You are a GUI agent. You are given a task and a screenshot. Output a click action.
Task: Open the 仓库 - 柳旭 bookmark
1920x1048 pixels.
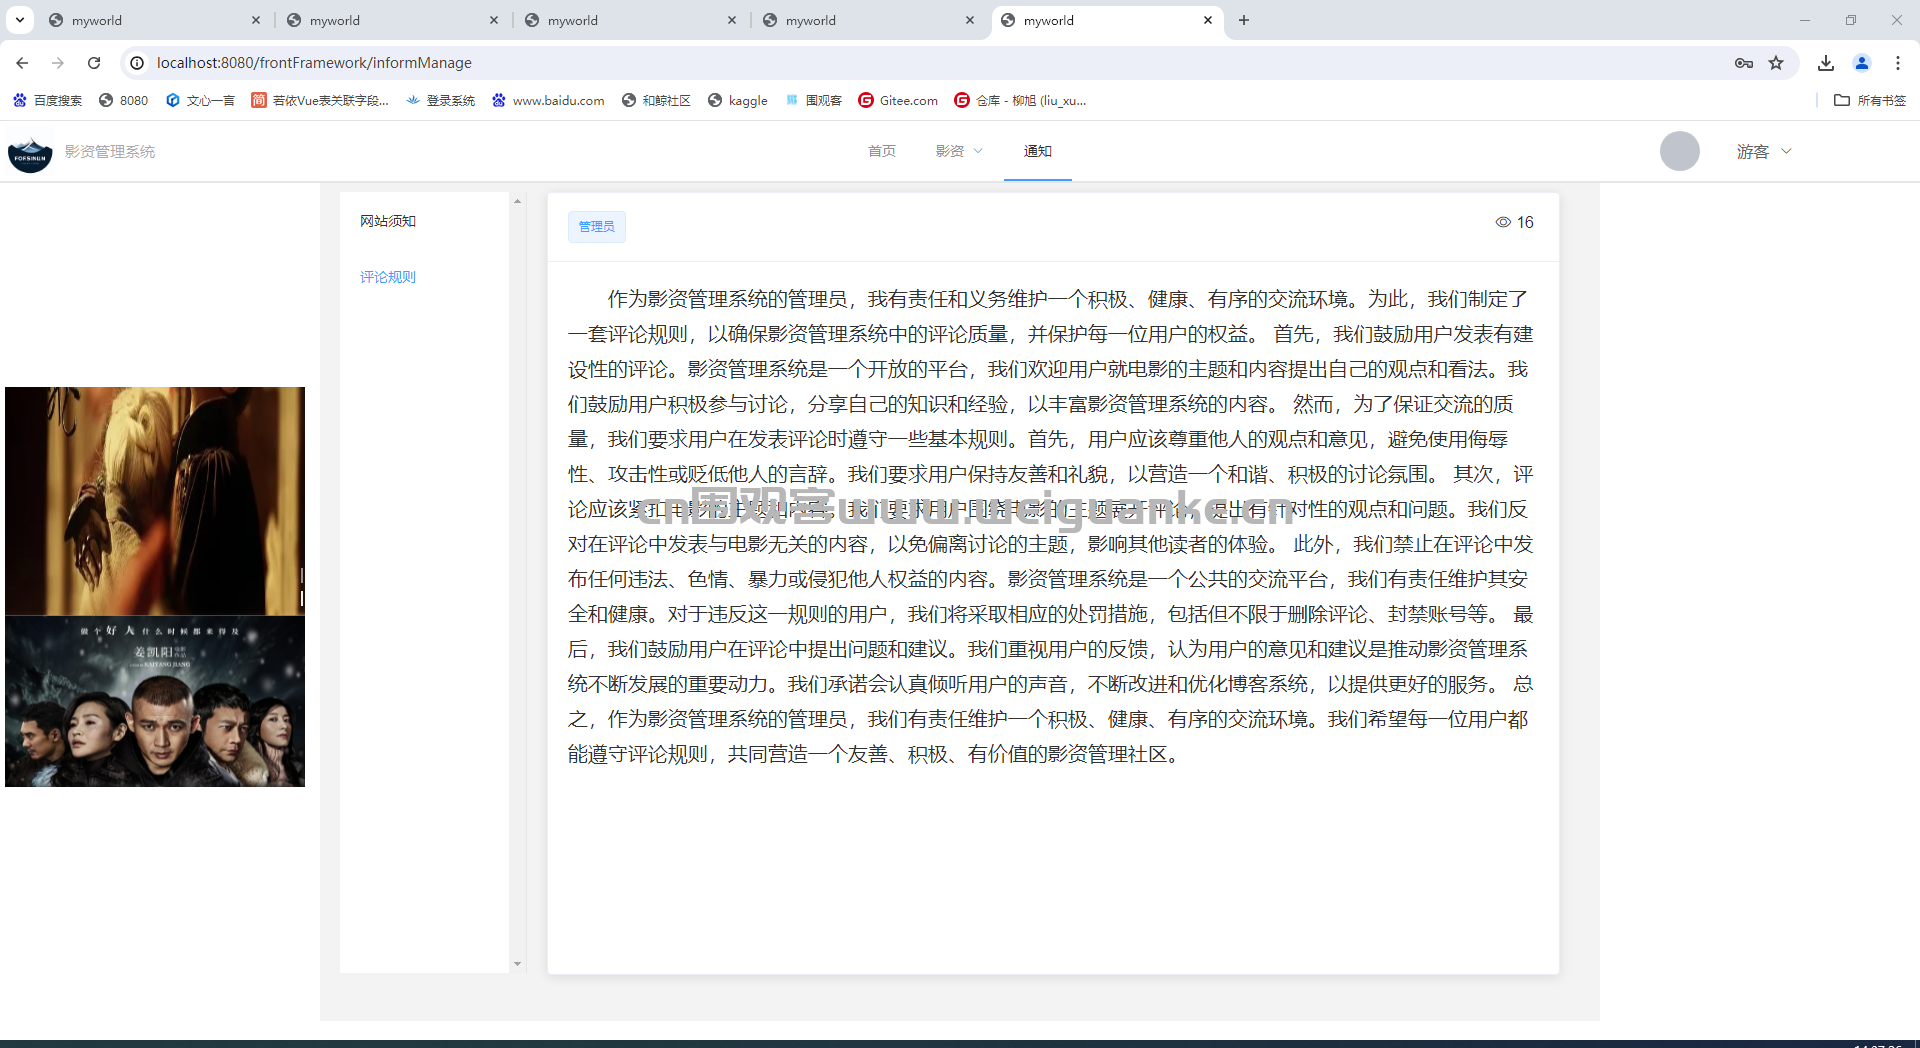point(1020,100)
